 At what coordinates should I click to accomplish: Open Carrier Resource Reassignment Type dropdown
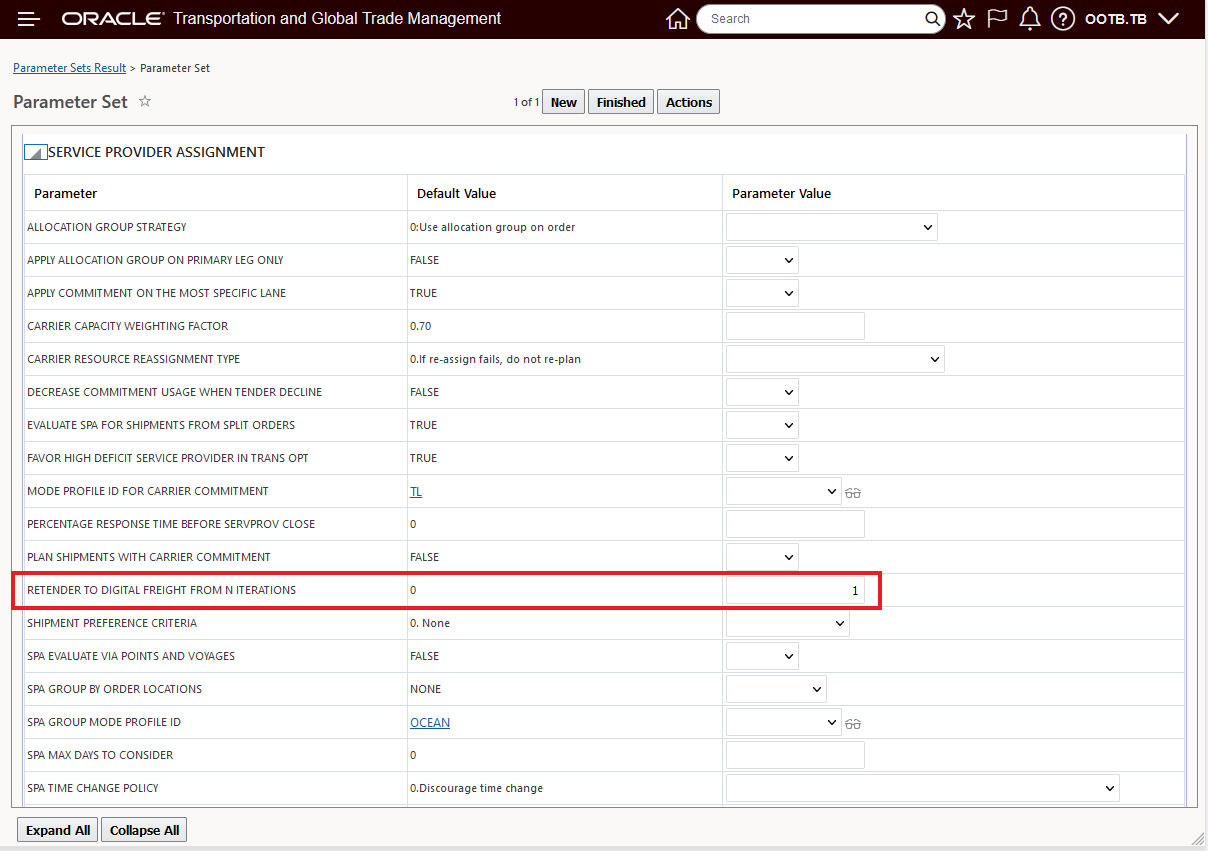835,359
